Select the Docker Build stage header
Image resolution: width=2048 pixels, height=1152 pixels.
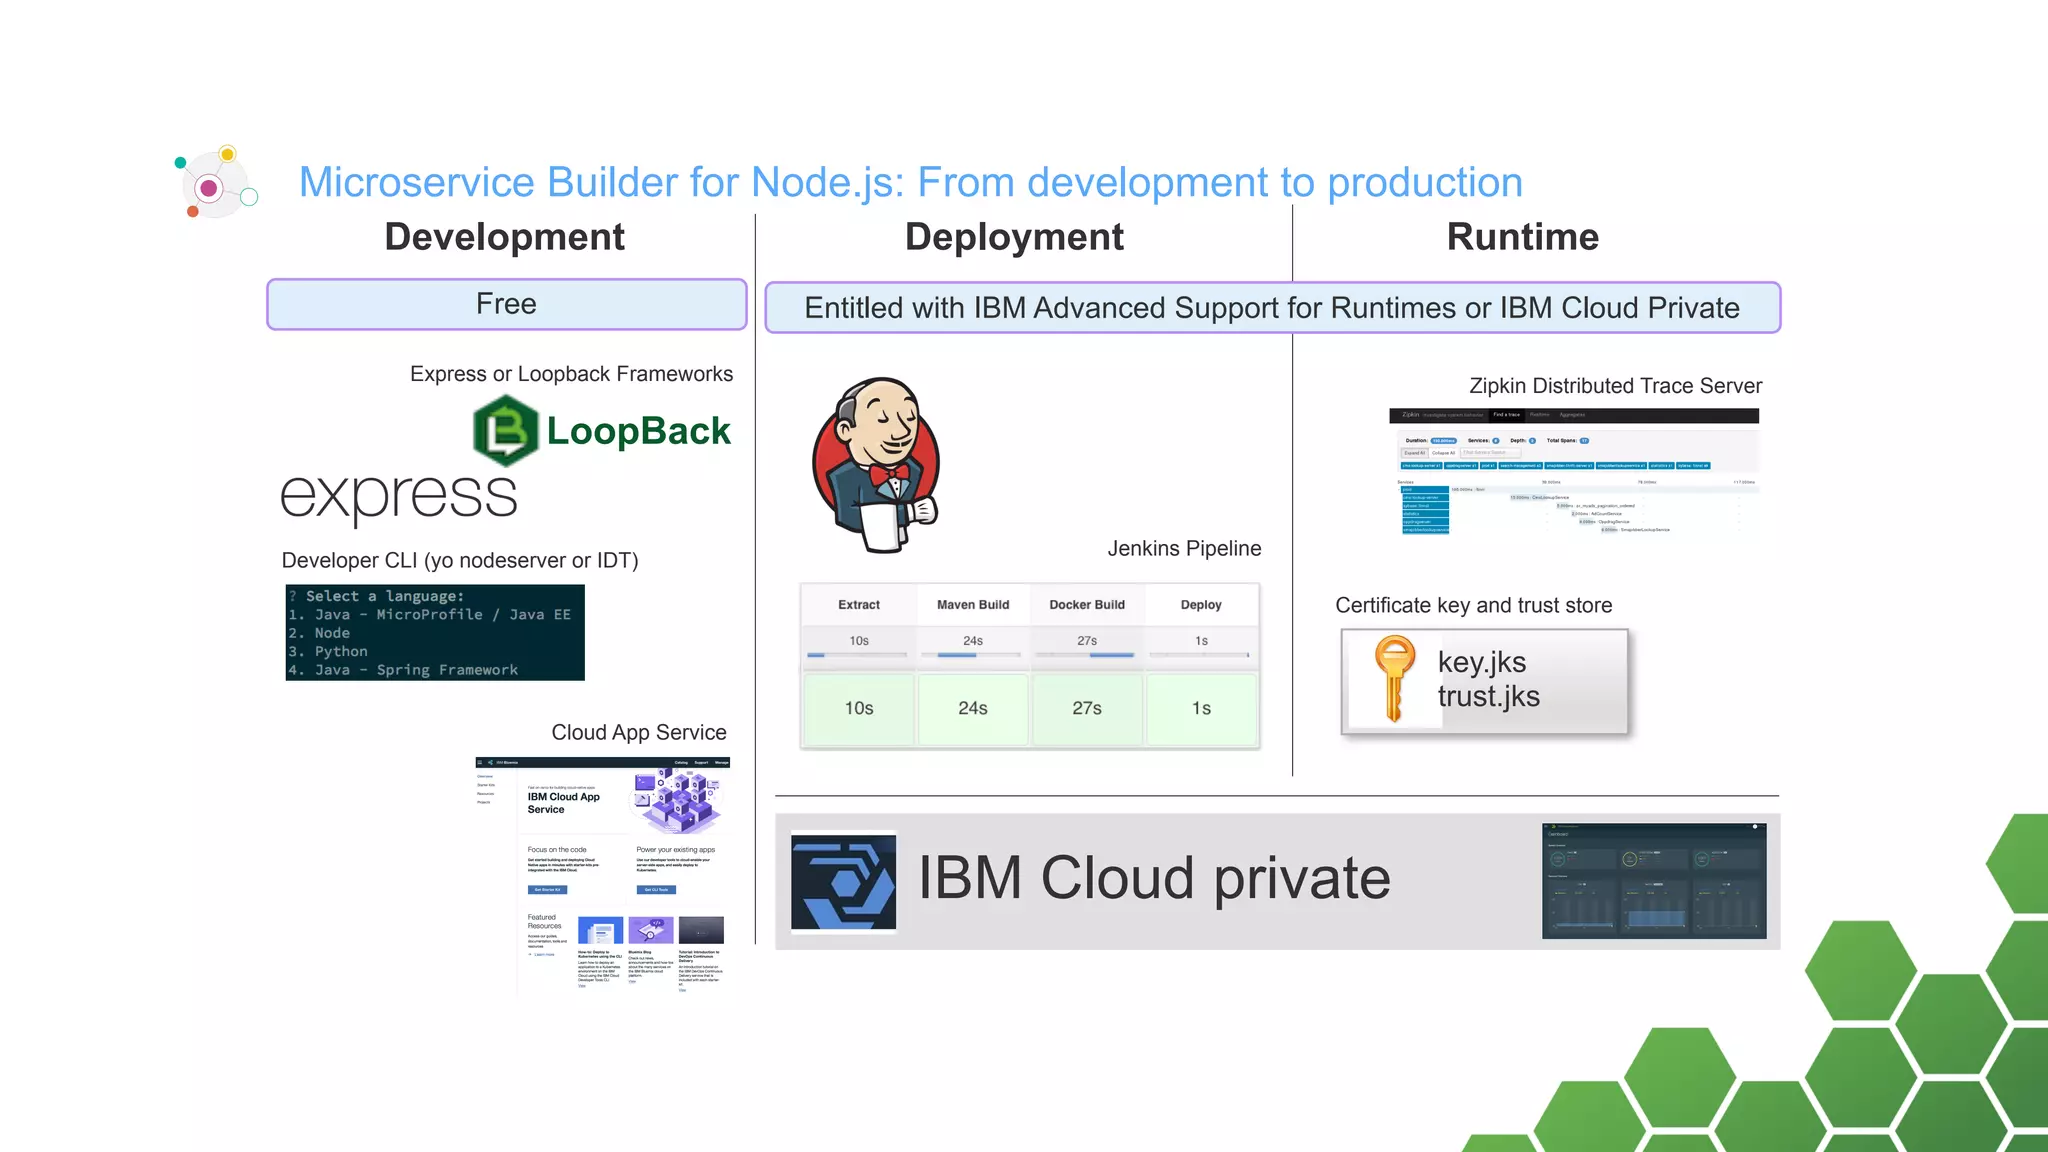click(1087, 605)
